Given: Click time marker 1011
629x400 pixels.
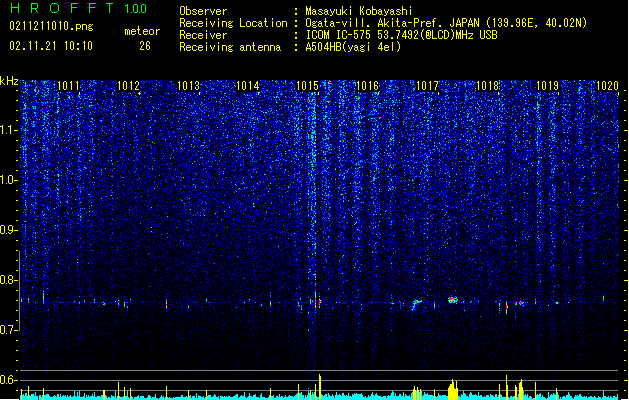Looking at the screenshot, I should tap(68, 86).
